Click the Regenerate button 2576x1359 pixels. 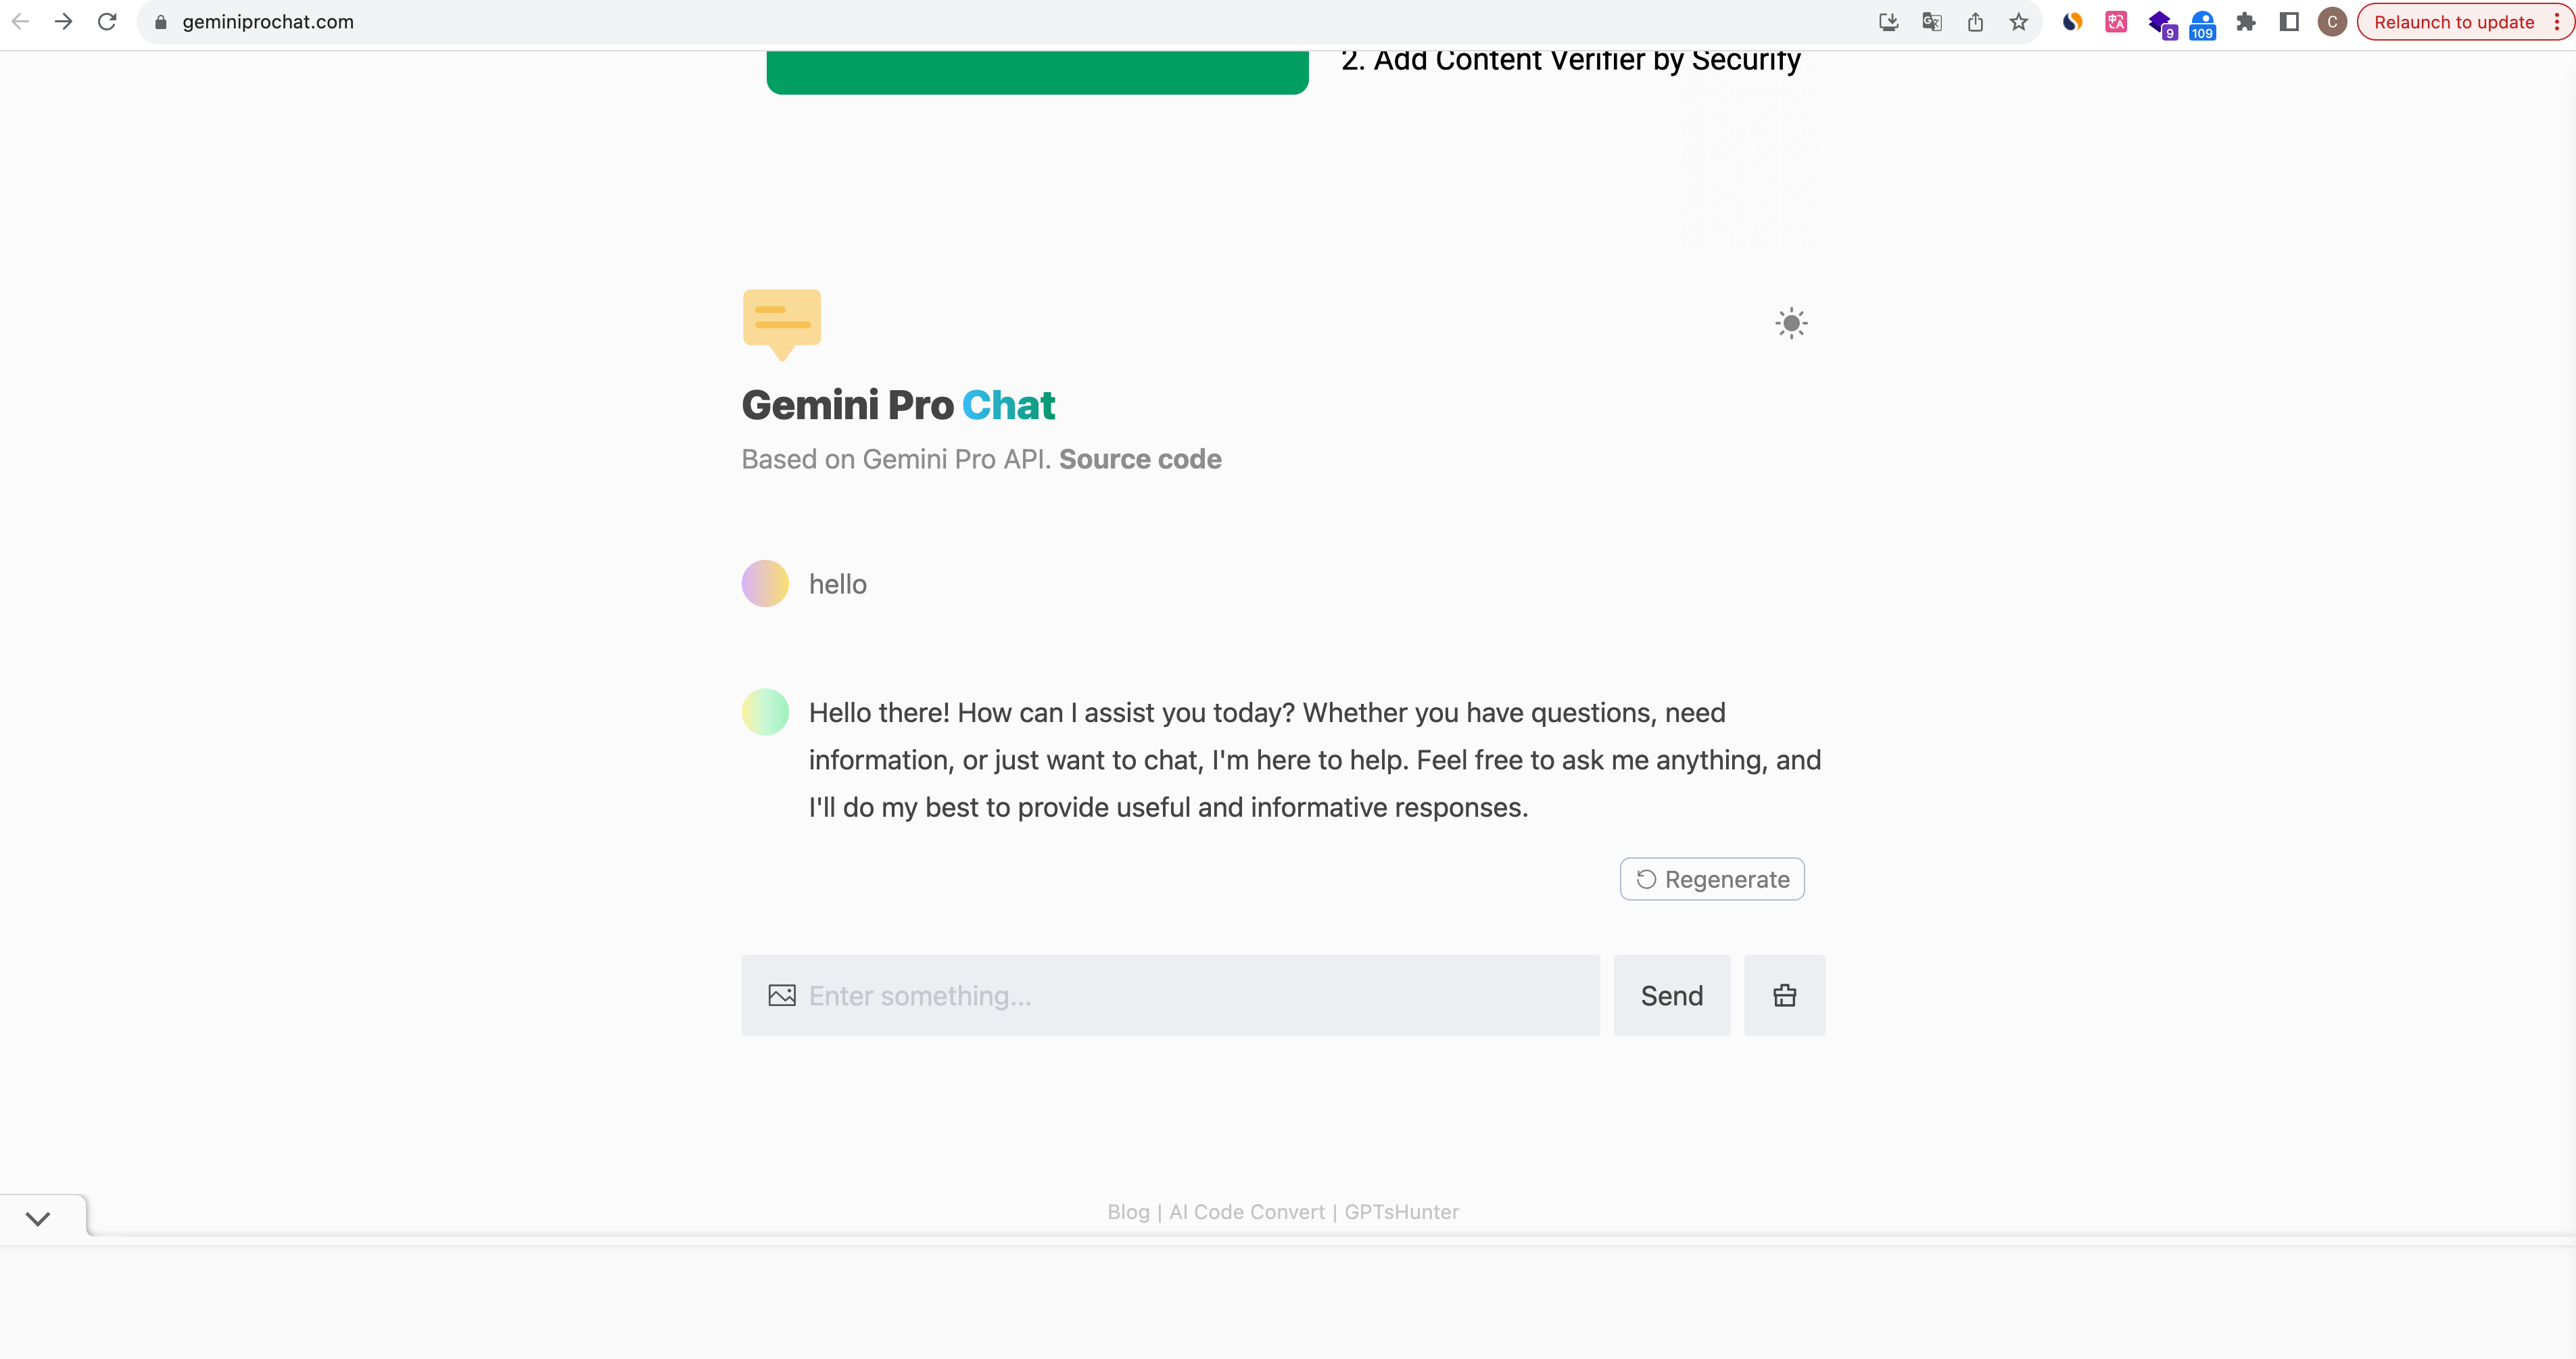[x=1712, y=879]
